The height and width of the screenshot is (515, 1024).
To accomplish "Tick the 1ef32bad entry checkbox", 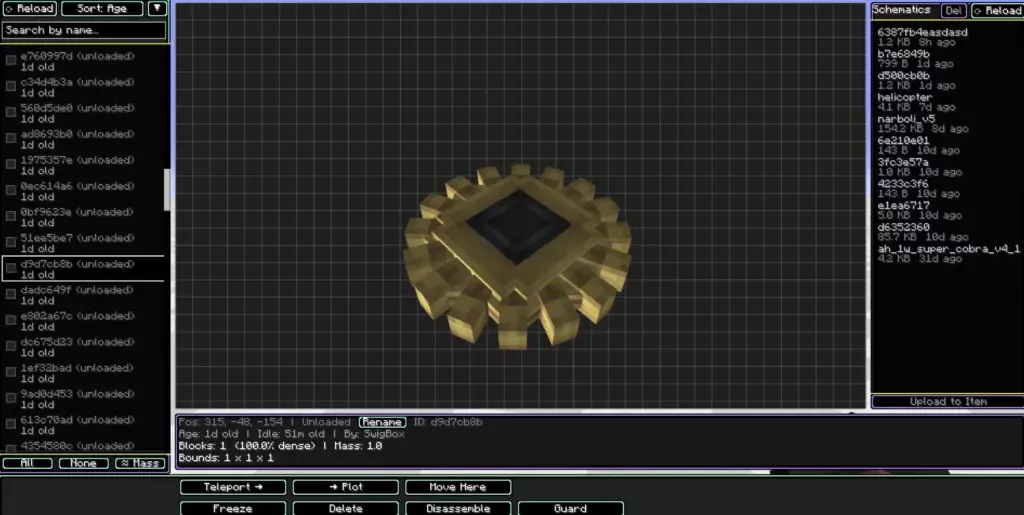I will (x=11, y=372).
